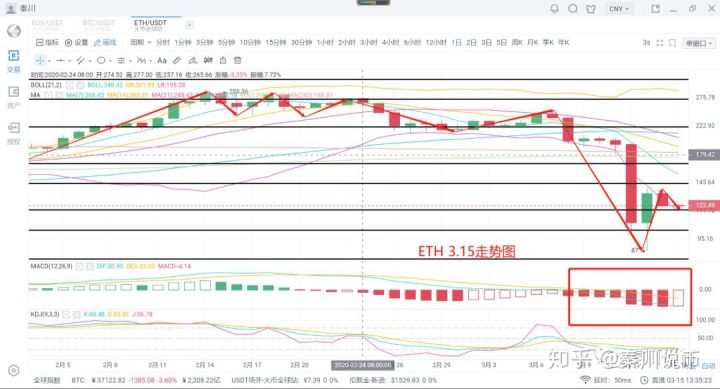Click the 指标 indicators button
Screen dimensions: 720x389
coord(47,42)
